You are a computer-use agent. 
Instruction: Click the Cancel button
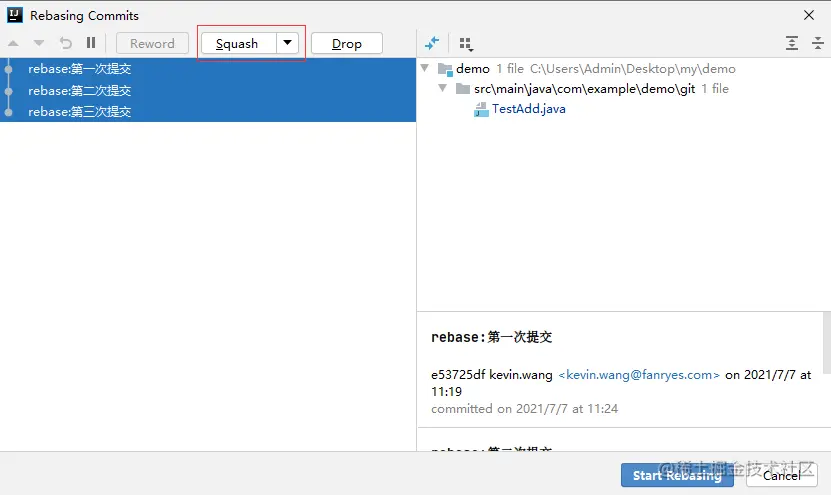point(782,475)
